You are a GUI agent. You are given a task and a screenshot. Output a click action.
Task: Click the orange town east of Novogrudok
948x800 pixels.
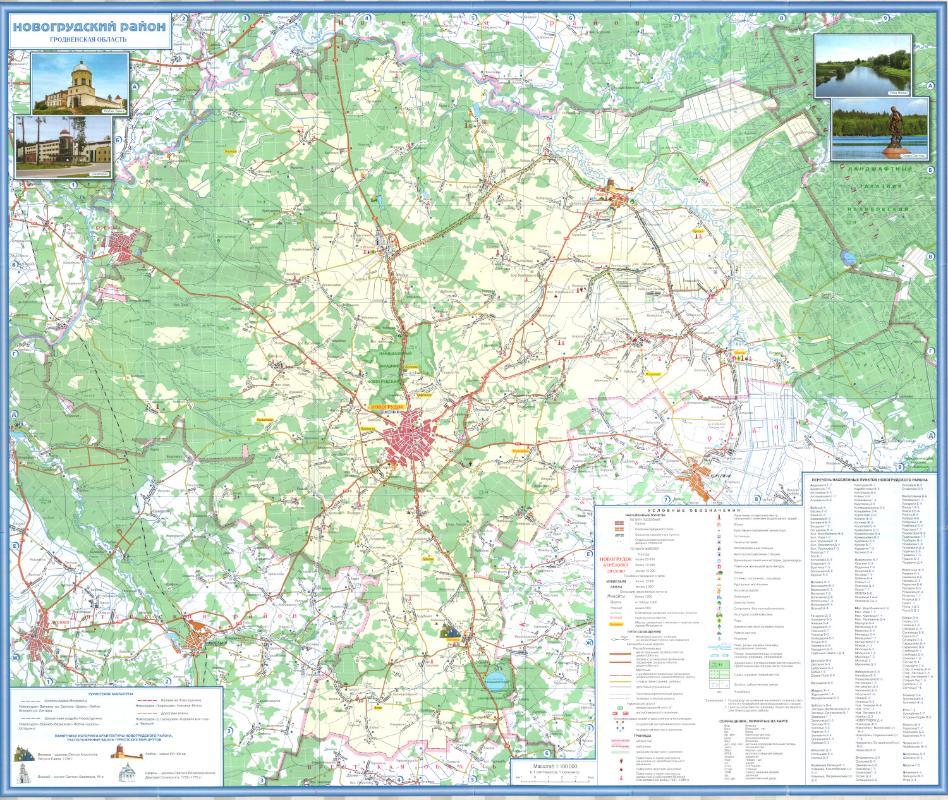pyautogui.click(x=705, y=478)
